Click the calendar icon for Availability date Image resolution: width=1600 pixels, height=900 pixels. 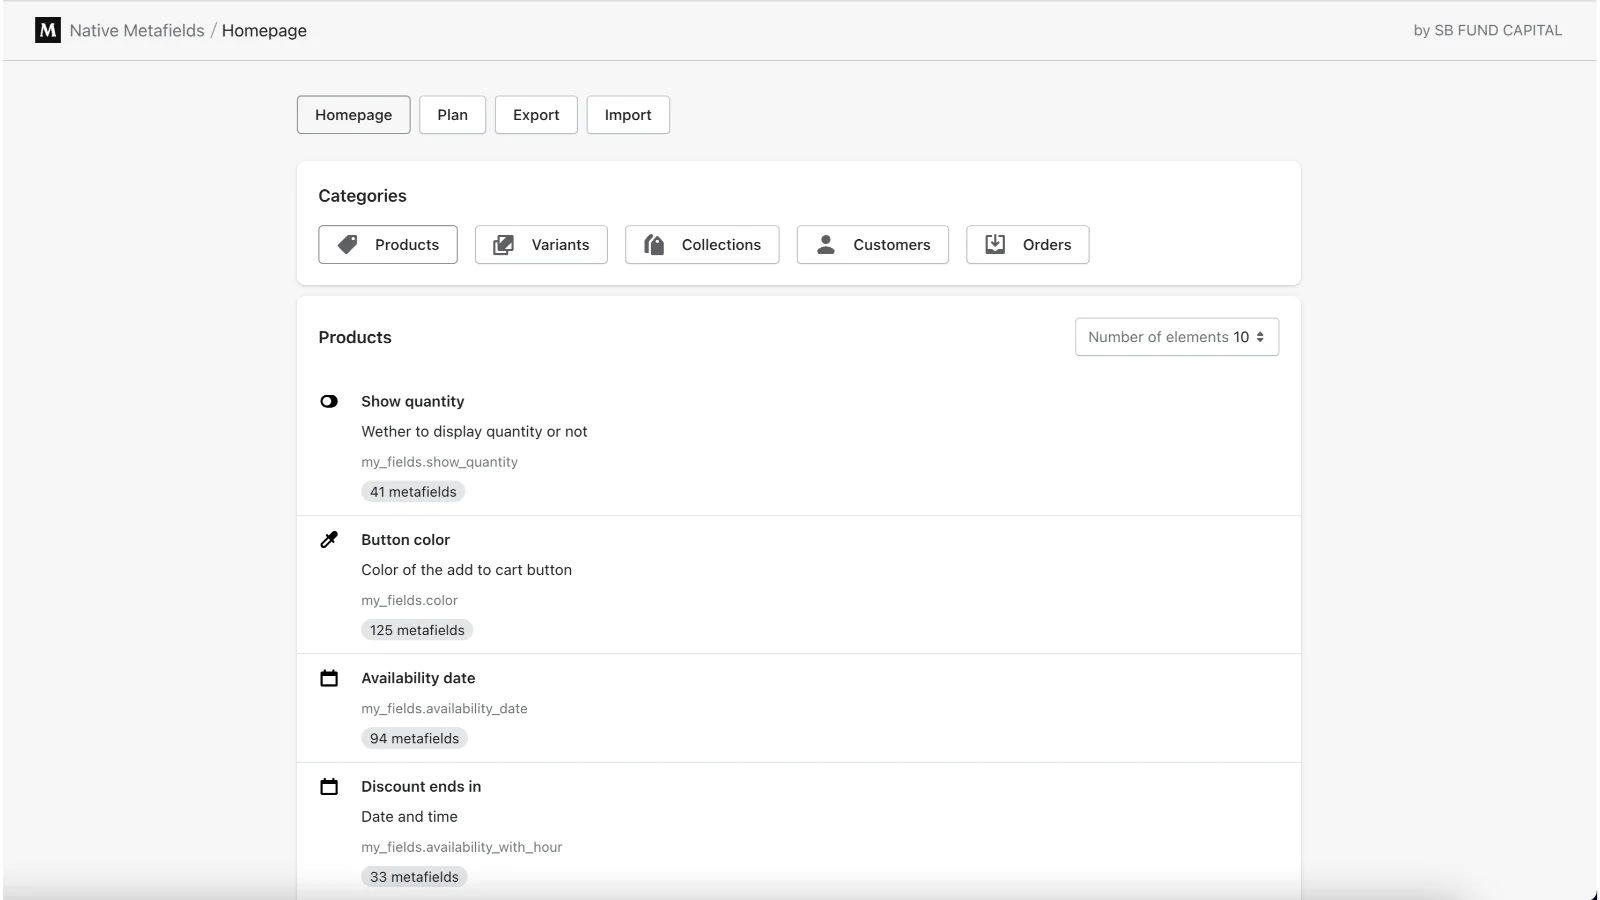[329, 678]
